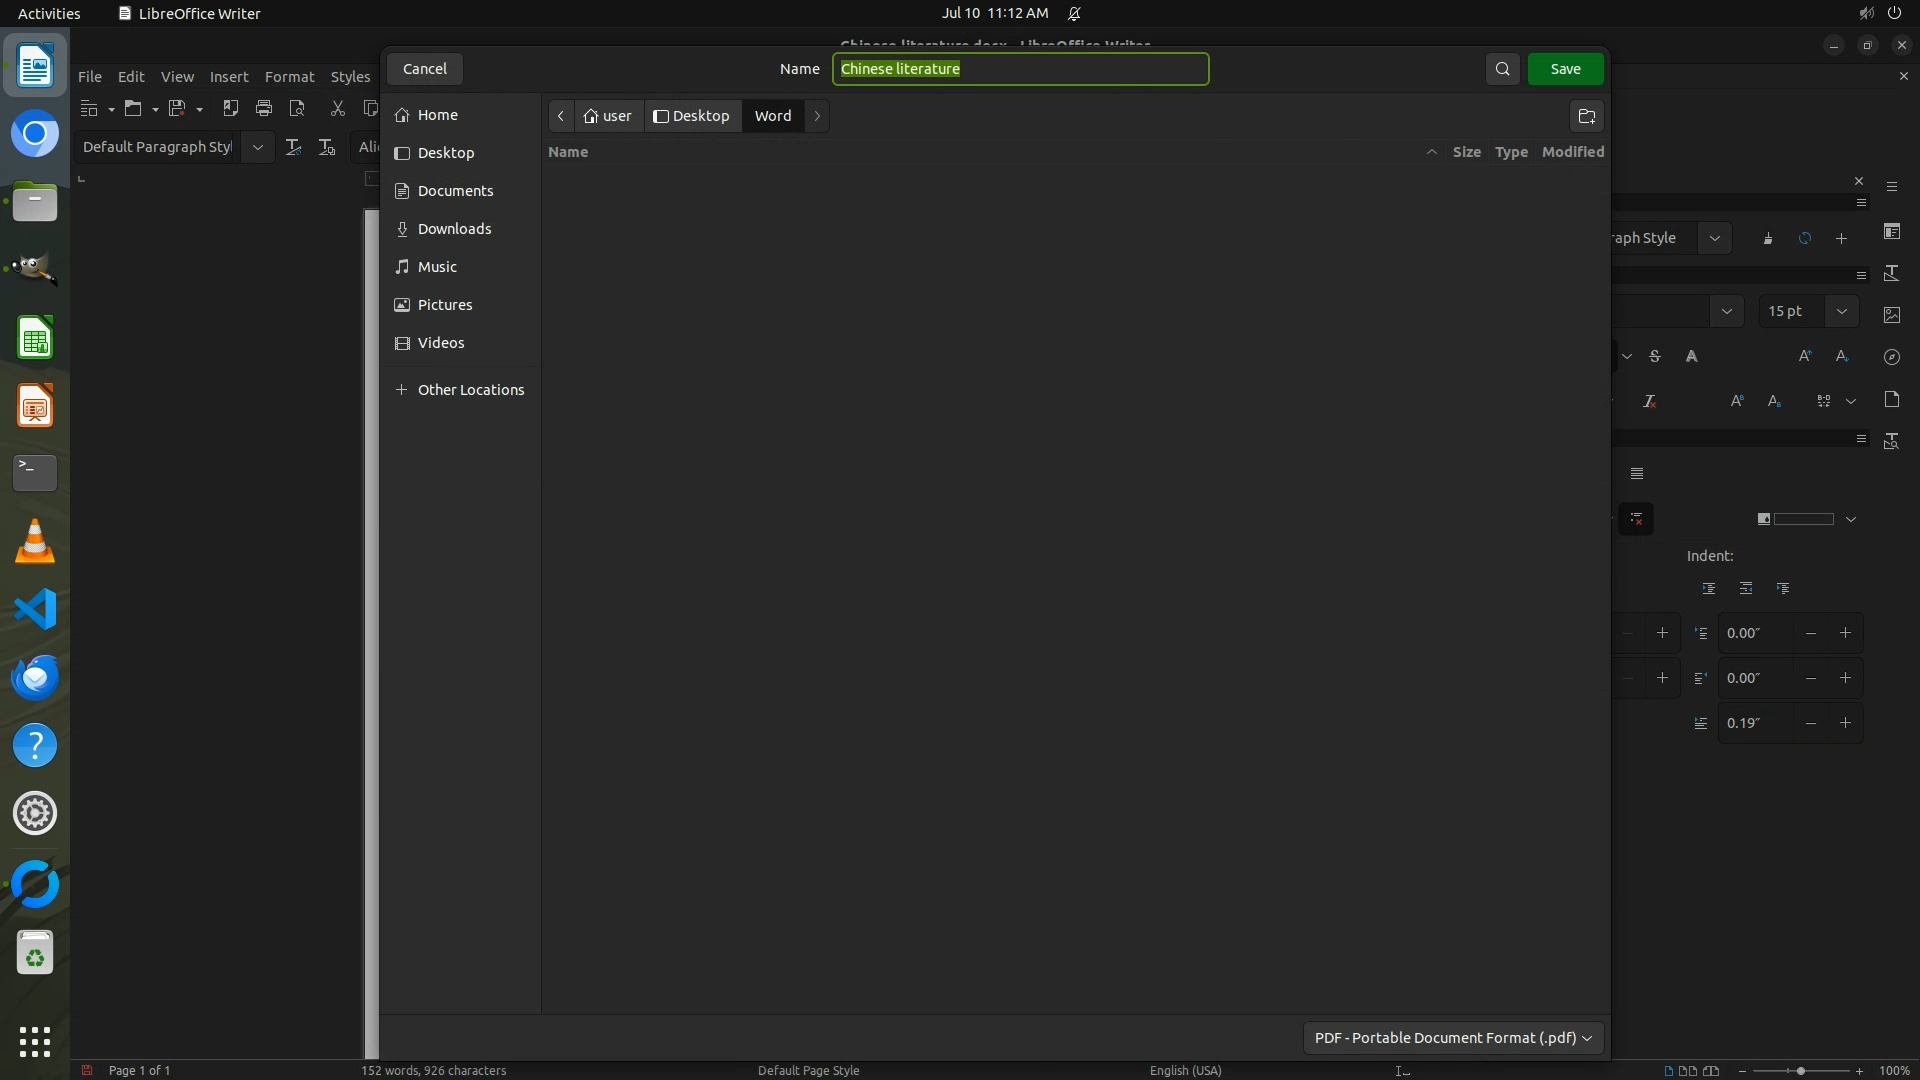1920x1080 pixels.
Task: Expand the 15 pt font size dropdown
Action: point(1841,311)
